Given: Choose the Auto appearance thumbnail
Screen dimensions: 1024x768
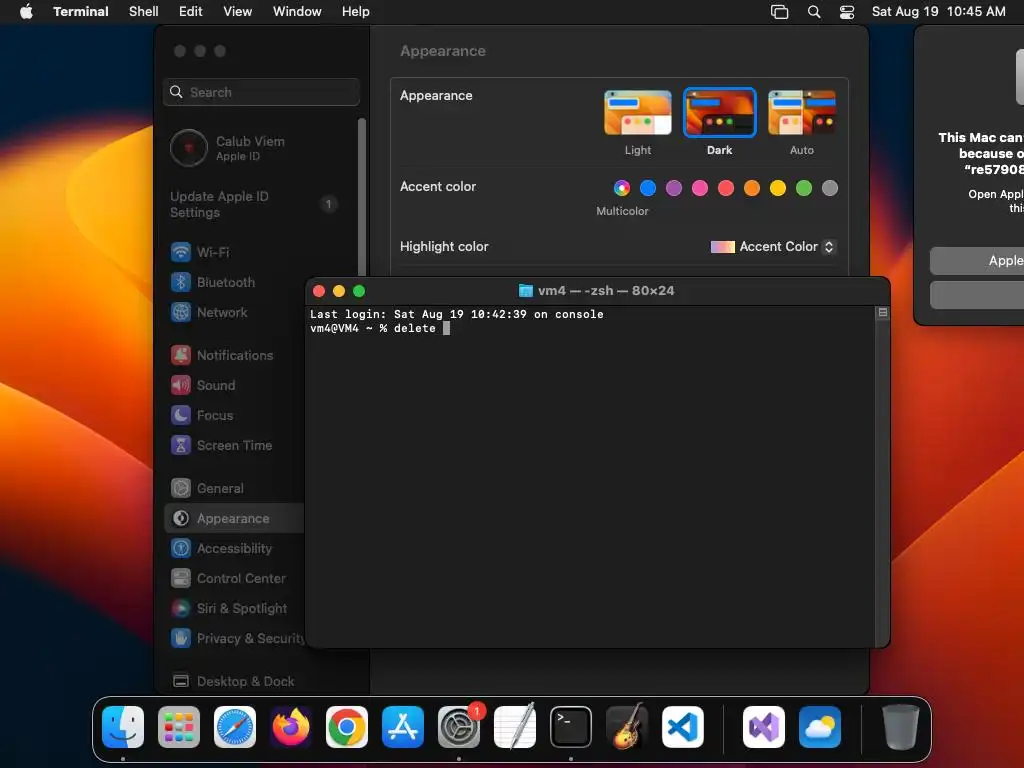Looking at the screenshot, I should [802, 113].
